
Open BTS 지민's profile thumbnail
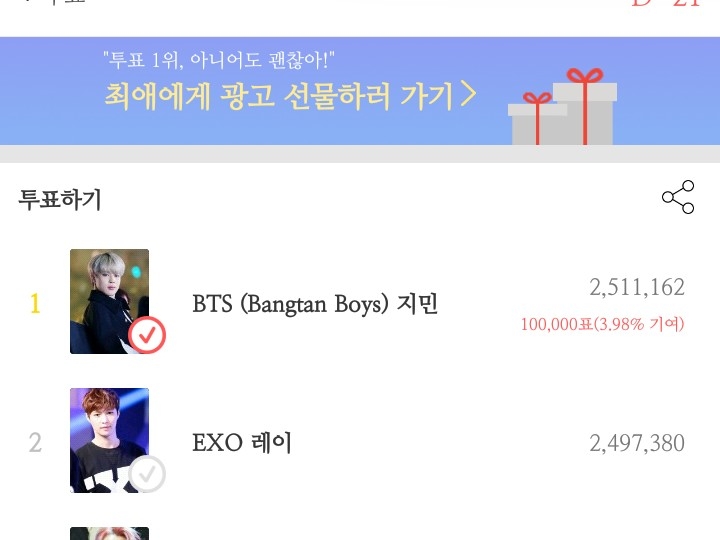tap(109, 301)
